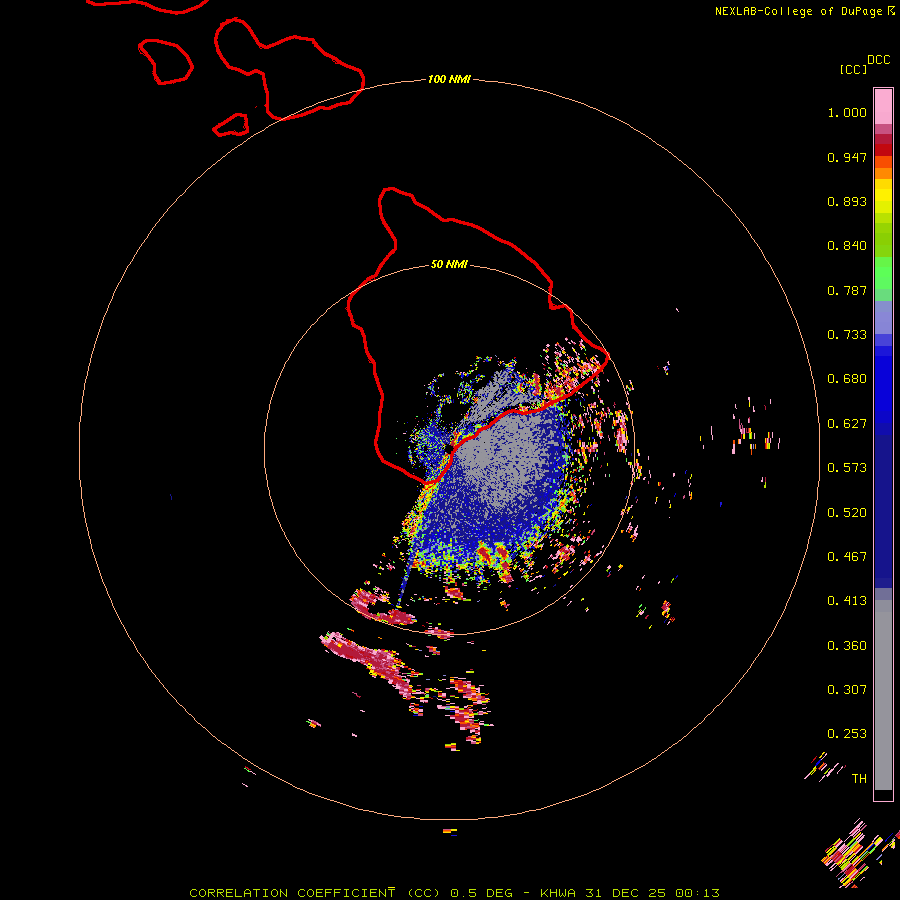This screenshot has width=900, height=900.
Task: Click the CORRELATION COEFFICIENT caption title
Action: coord(292,893)
